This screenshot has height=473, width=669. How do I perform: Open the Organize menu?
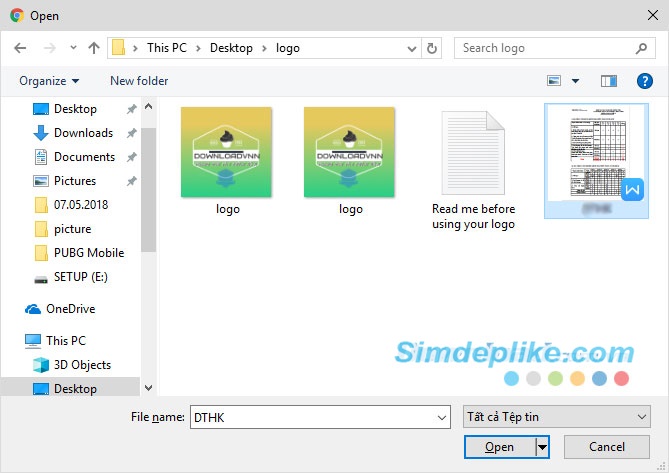click(x=49, y=81)
